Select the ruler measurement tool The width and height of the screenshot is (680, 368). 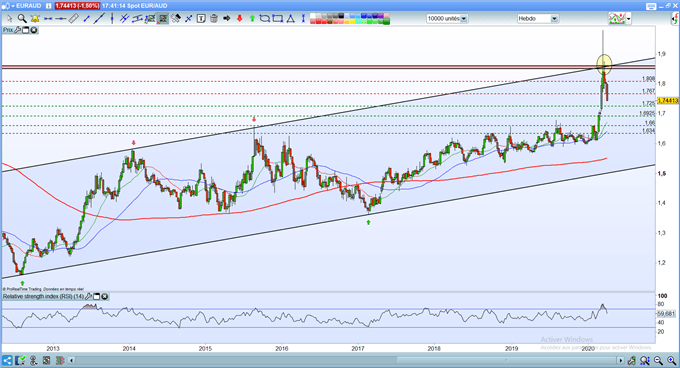click(x=74, y=19)
